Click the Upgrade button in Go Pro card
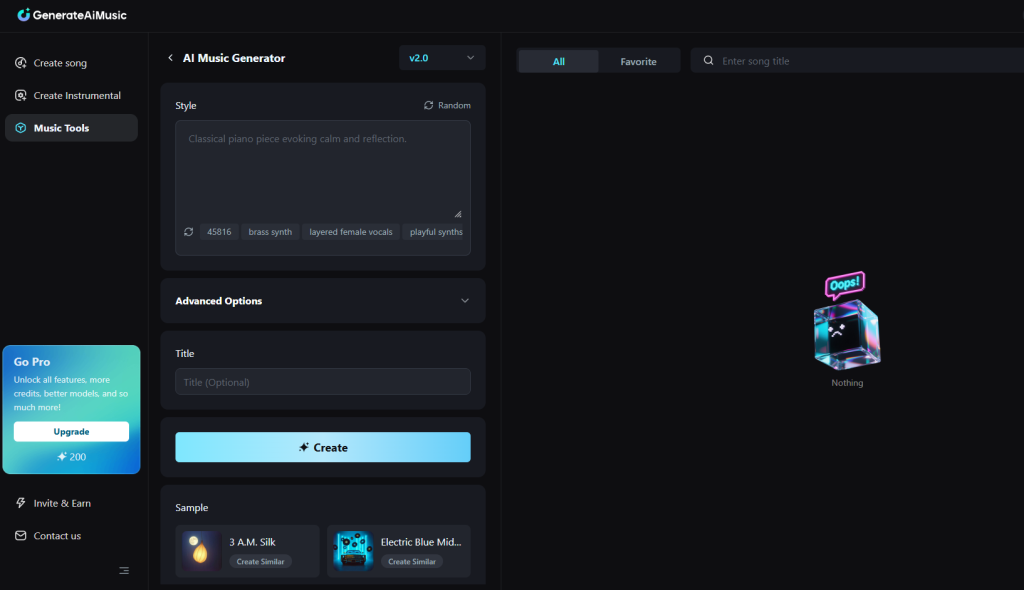1024x590 pixels. 71,431
